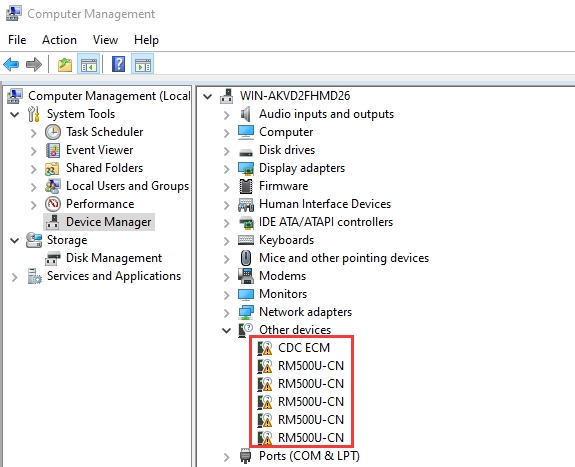The height and width of the screenshot is (467, 575).
Task: Select the CDC ECM warning device icon
Action: [265, 348]
